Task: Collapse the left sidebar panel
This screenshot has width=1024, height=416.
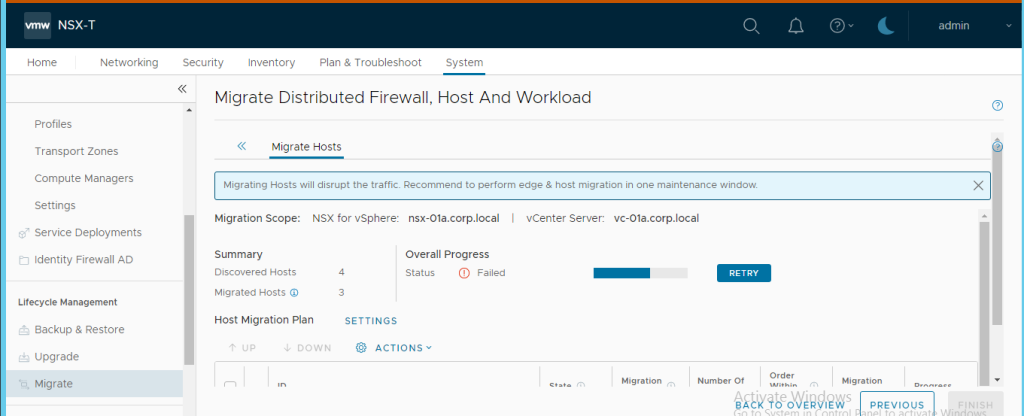Action: tap(182, 89)
